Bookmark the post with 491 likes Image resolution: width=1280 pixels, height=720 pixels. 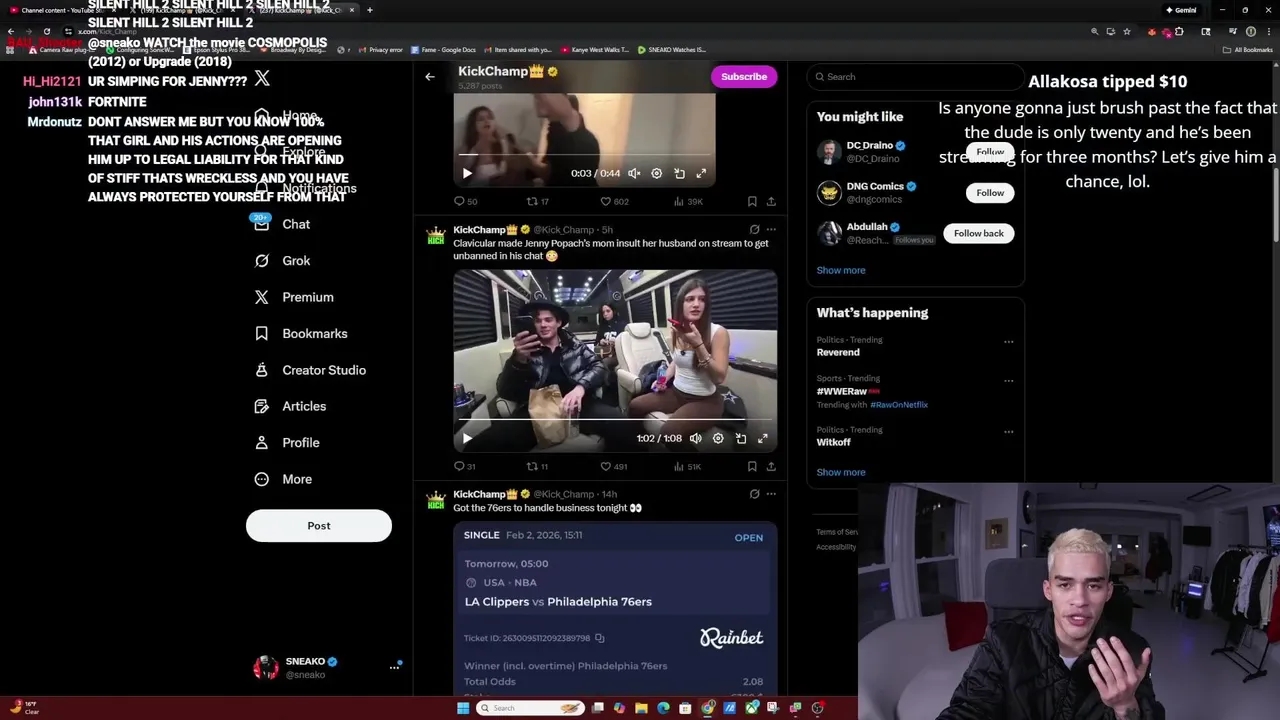[752, 466]
